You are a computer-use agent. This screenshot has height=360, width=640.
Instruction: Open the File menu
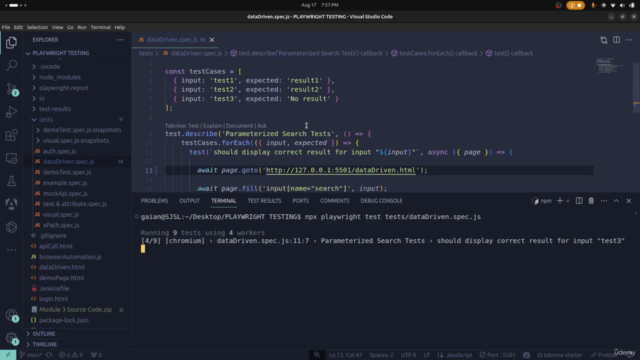click(6, 27)
